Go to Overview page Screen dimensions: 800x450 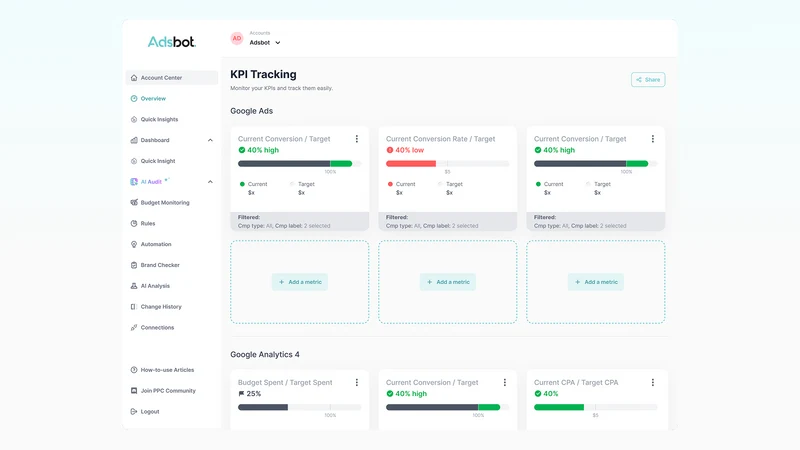153,98
